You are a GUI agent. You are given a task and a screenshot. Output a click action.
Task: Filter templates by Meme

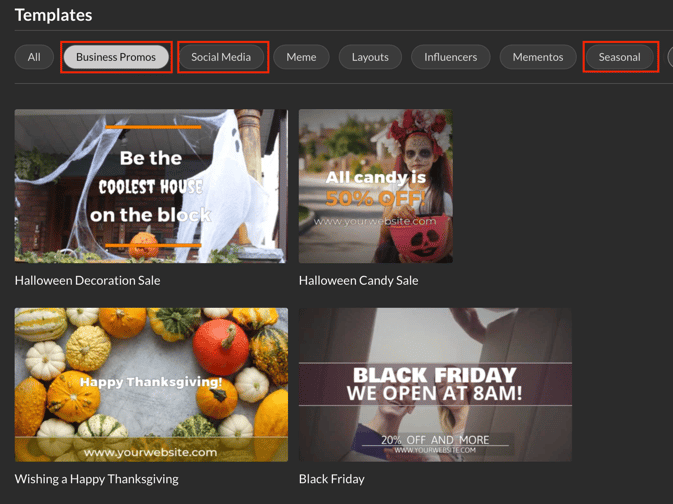[x=301, y=57]
